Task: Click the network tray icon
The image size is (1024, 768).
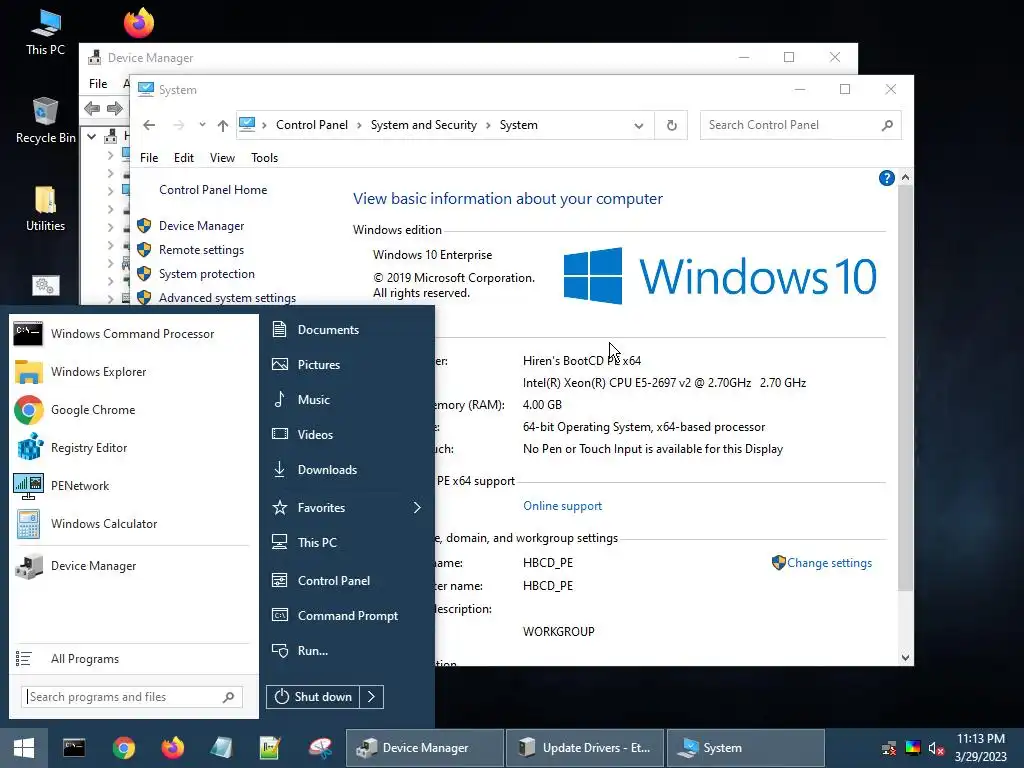Action: click(x=889, y=748)
